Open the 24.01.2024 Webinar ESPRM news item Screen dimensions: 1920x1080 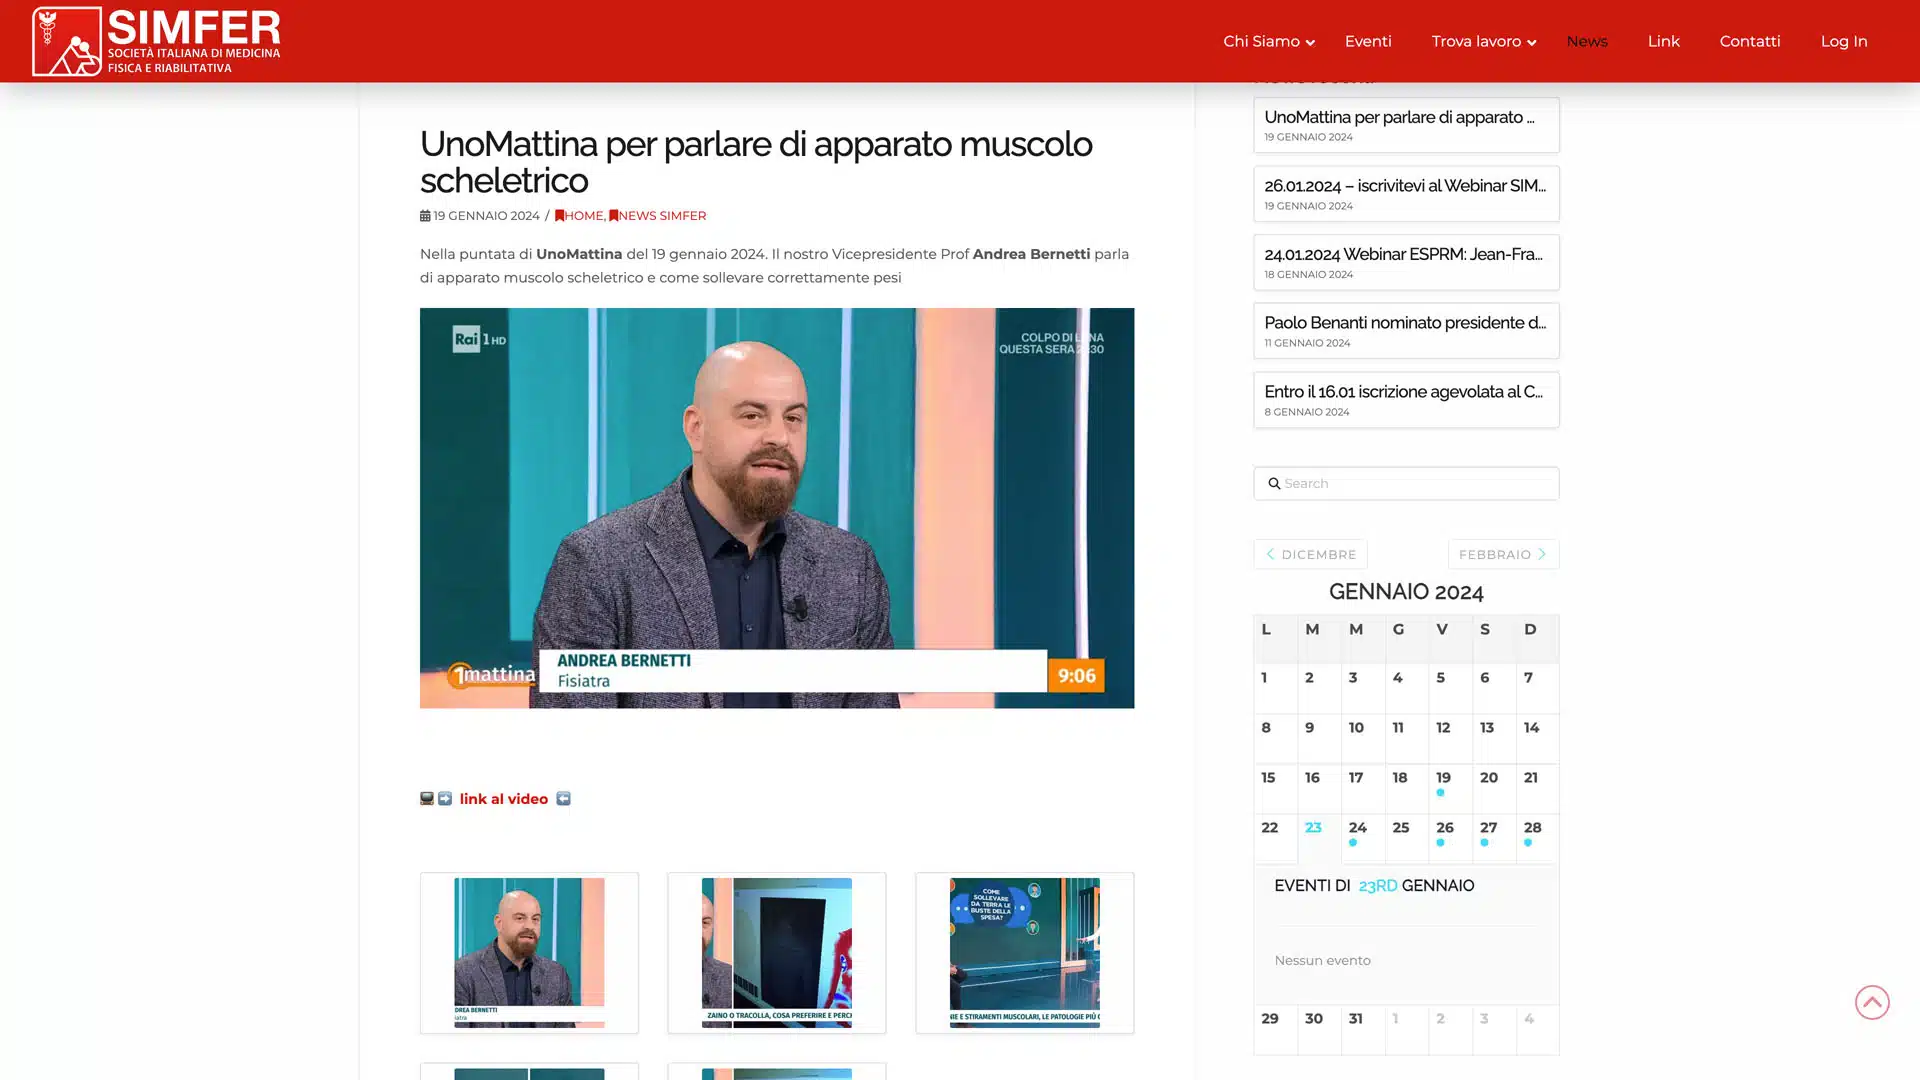point(1406,262)
